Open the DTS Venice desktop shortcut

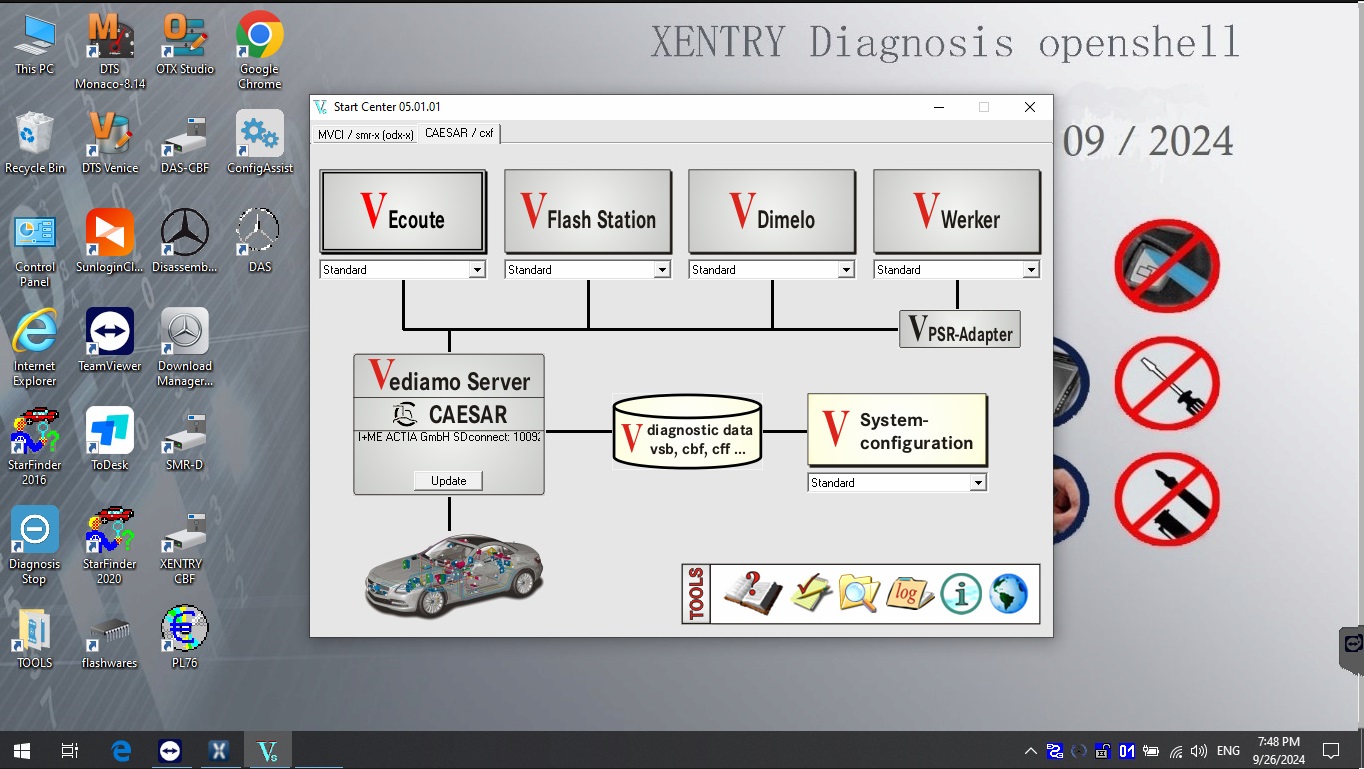tap(110, 143)
